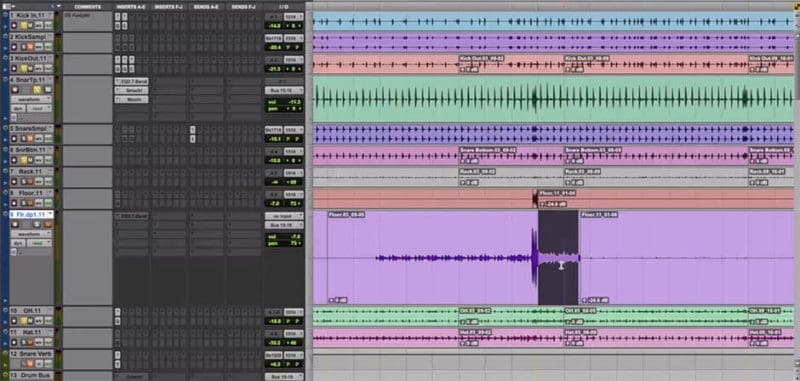Solo the SnarTp.11 track
This screenshot has height=381, width=800.
point(37,90)
